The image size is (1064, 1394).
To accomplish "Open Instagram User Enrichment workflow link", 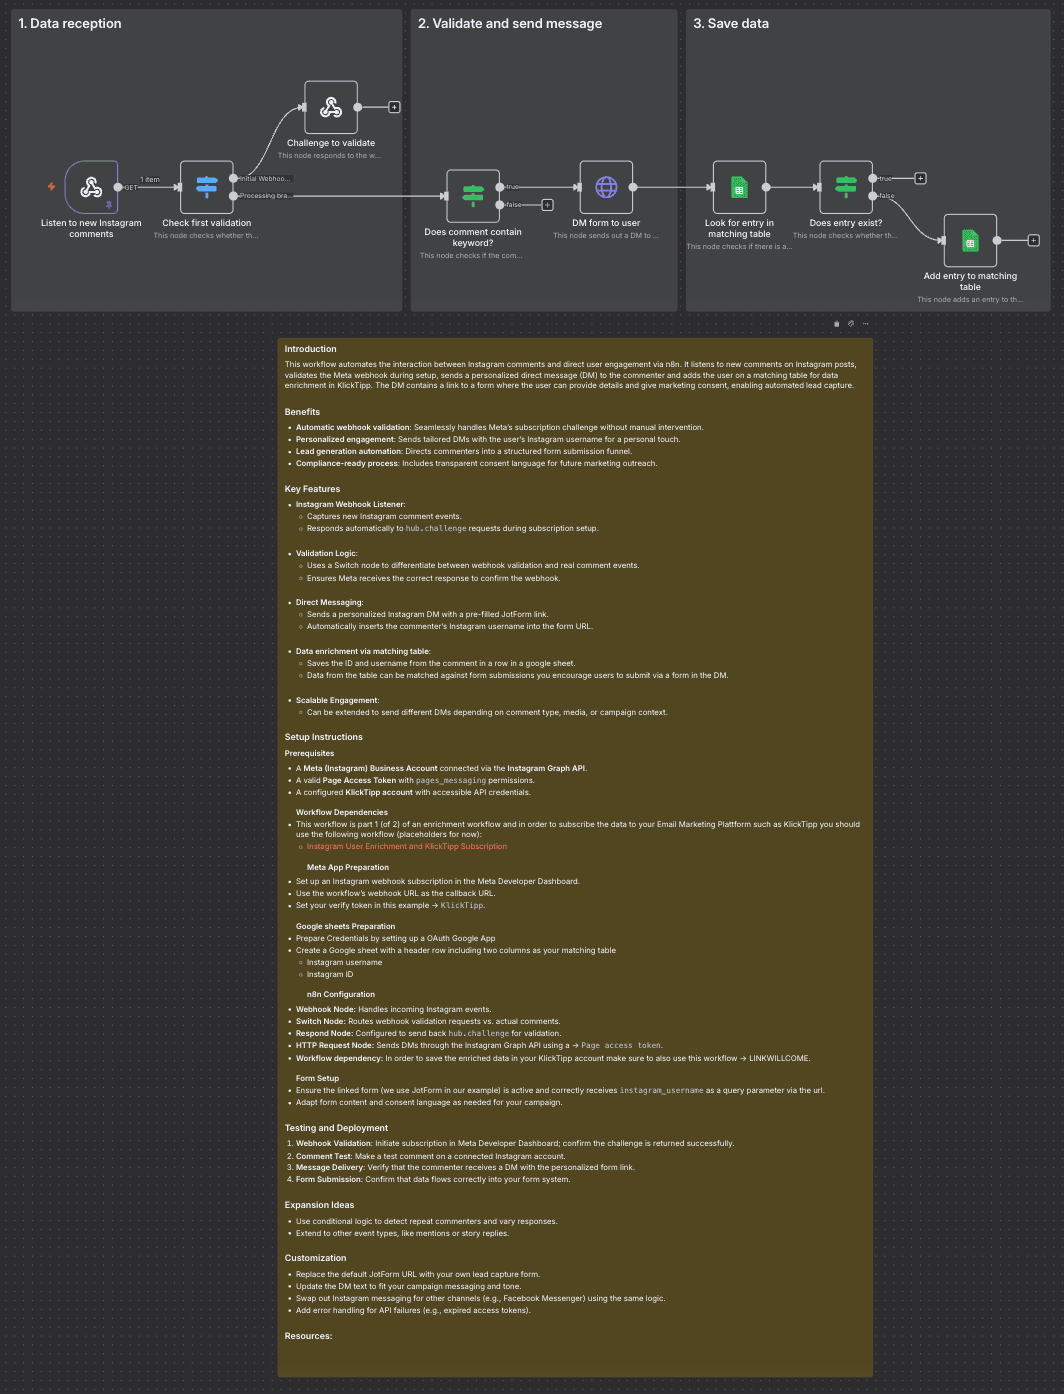I will pos(406,846).
